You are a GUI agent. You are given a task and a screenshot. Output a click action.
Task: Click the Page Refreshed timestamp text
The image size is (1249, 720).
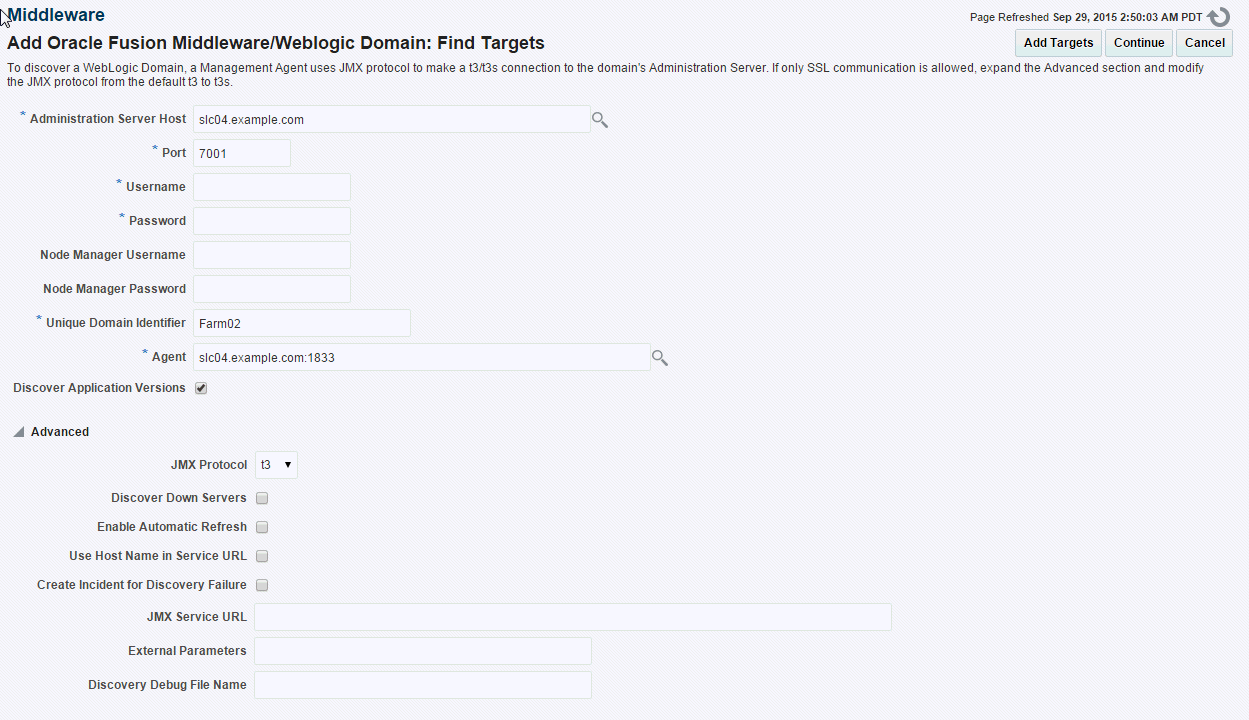coord(1086,17)
